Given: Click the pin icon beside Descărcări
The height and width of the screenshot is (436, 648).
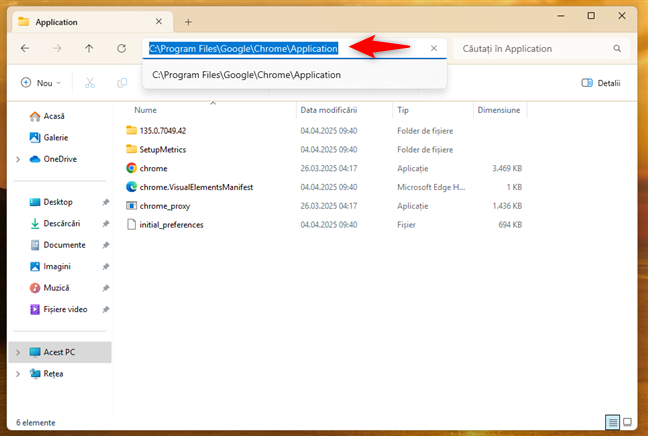Looking at the screenshot, I should (106, 224).
